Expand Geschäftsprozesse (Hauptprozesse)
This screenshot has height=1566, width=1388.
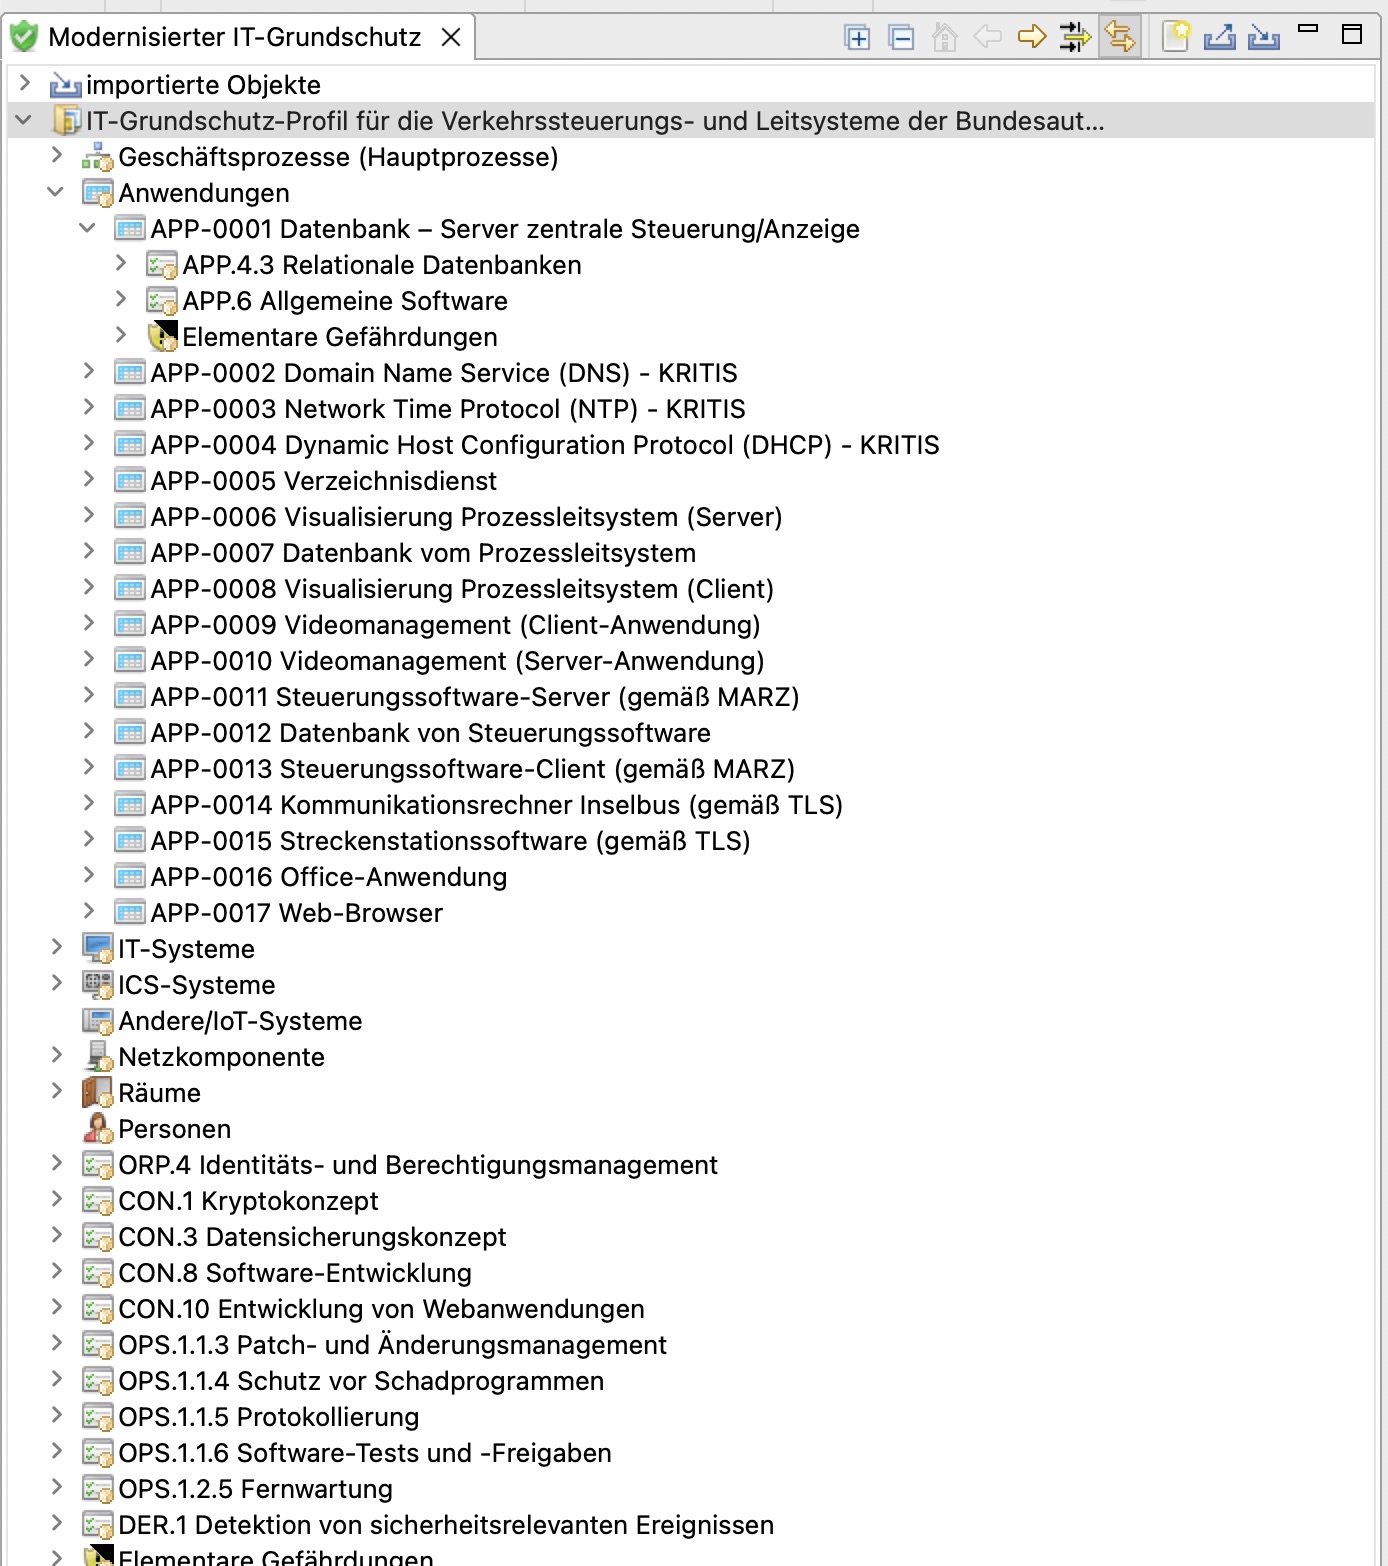(x=57, y=155)
